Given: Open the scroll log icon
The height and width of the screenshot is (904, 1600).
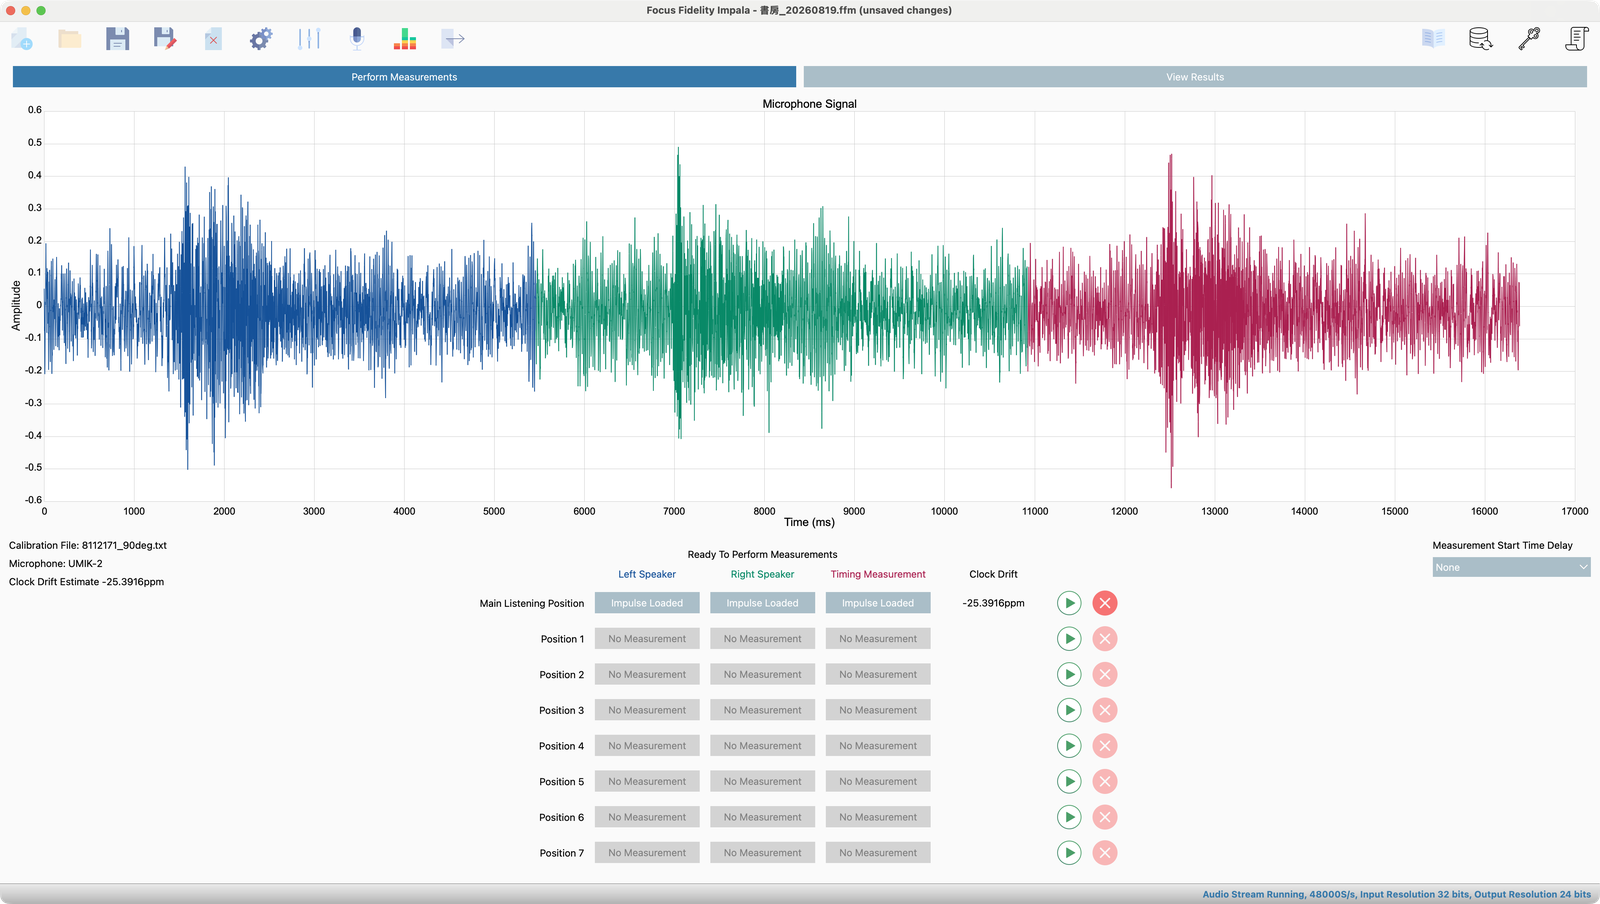Looking at the screenshot, I should tap(1577, 39).
